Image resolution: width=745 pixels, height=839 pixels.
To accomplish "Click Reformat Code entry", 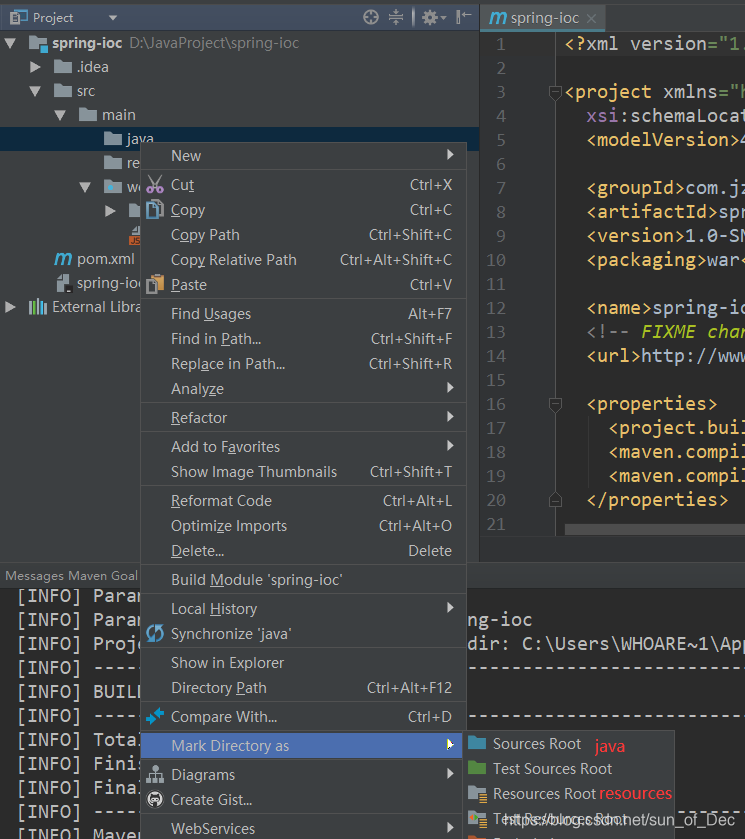I will point(303,501).
